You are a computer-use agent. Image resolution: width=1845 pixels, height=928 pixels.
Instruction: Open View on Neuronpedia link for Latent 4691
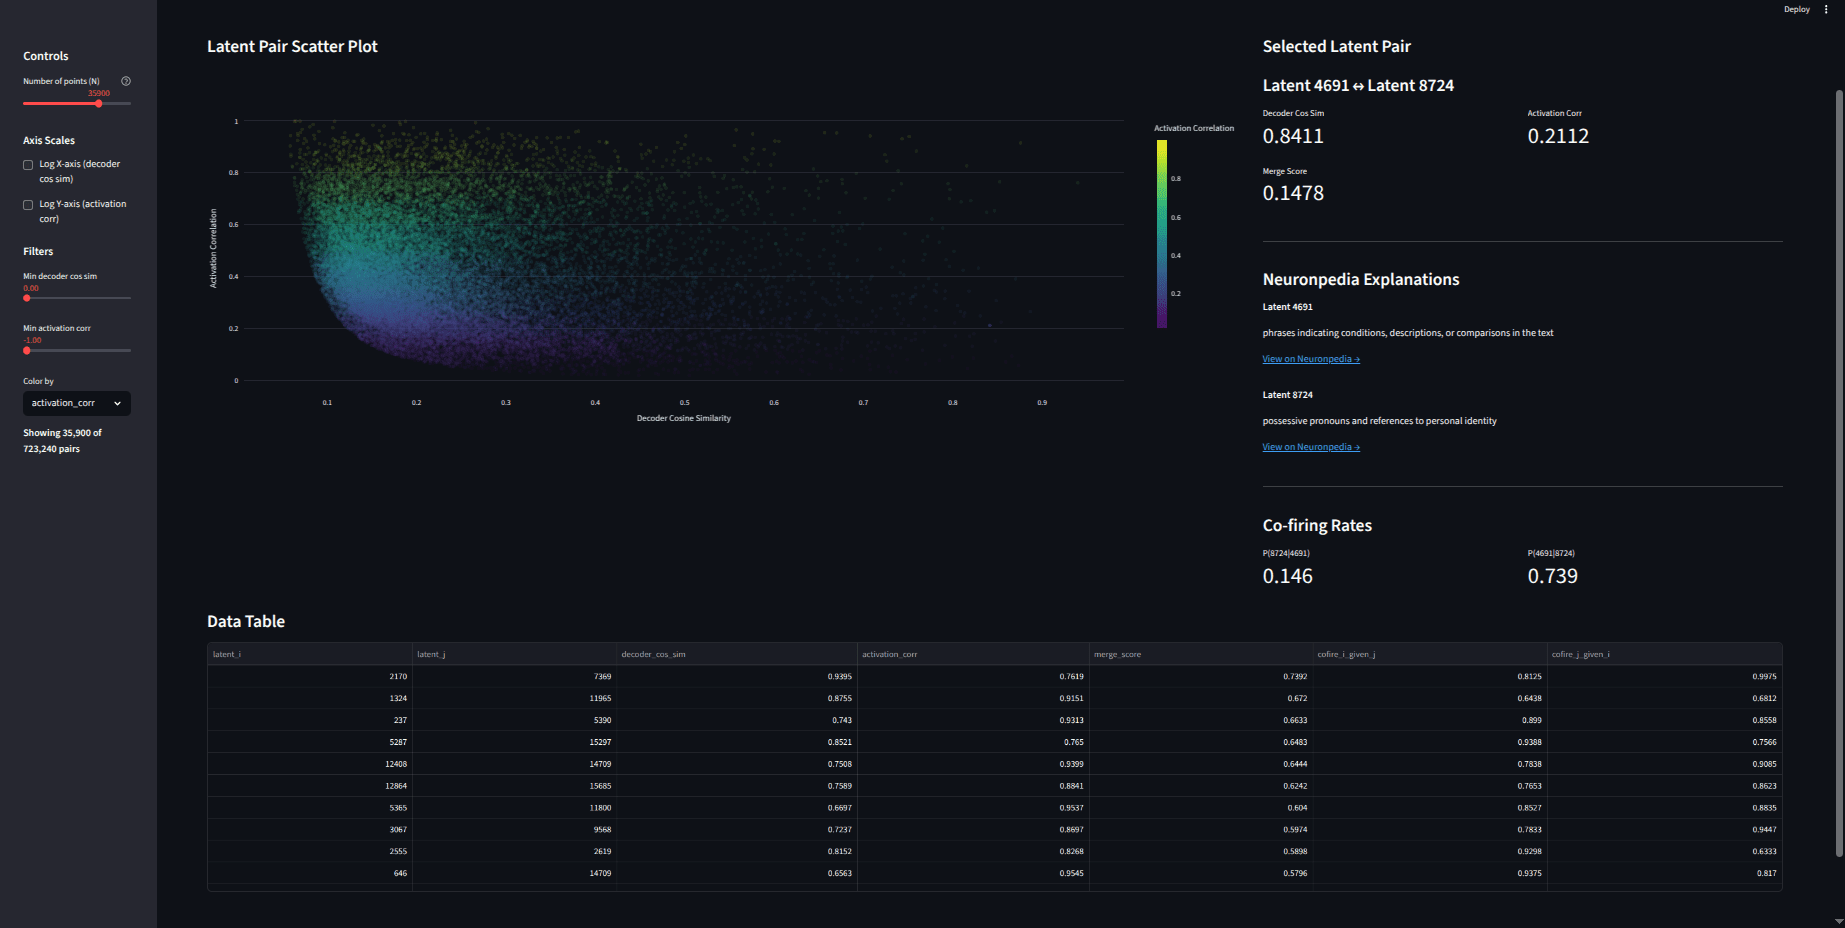point(1311,359)
